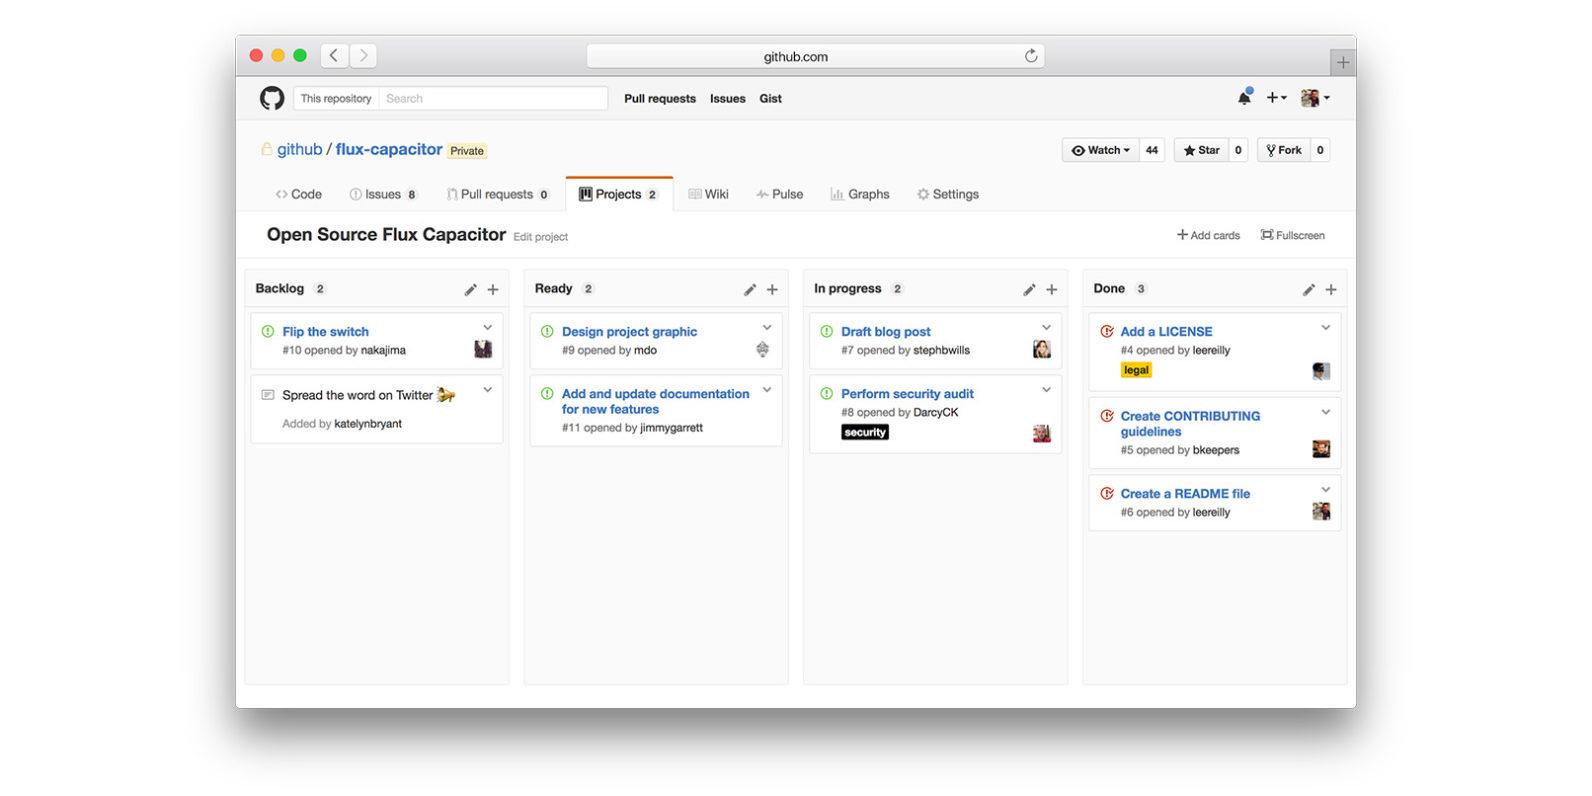
Task: Add a card to In progress column
Action: pos(1051,290)
